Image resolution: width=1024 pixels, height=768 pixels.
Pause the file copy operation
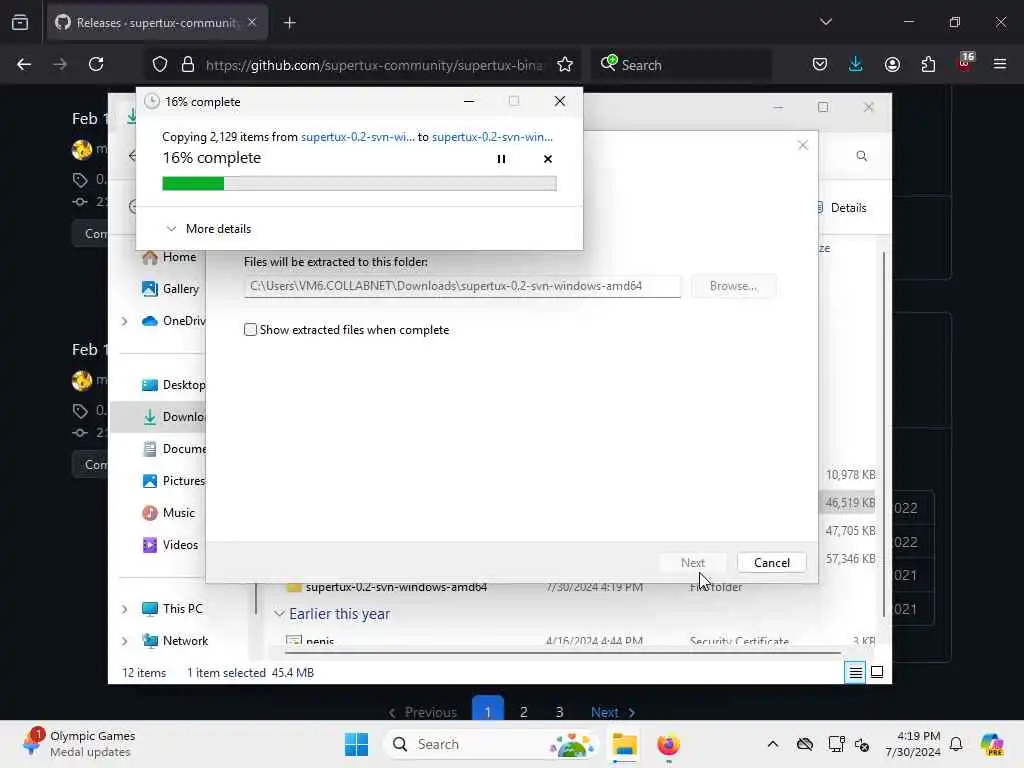tap(501, 159)
